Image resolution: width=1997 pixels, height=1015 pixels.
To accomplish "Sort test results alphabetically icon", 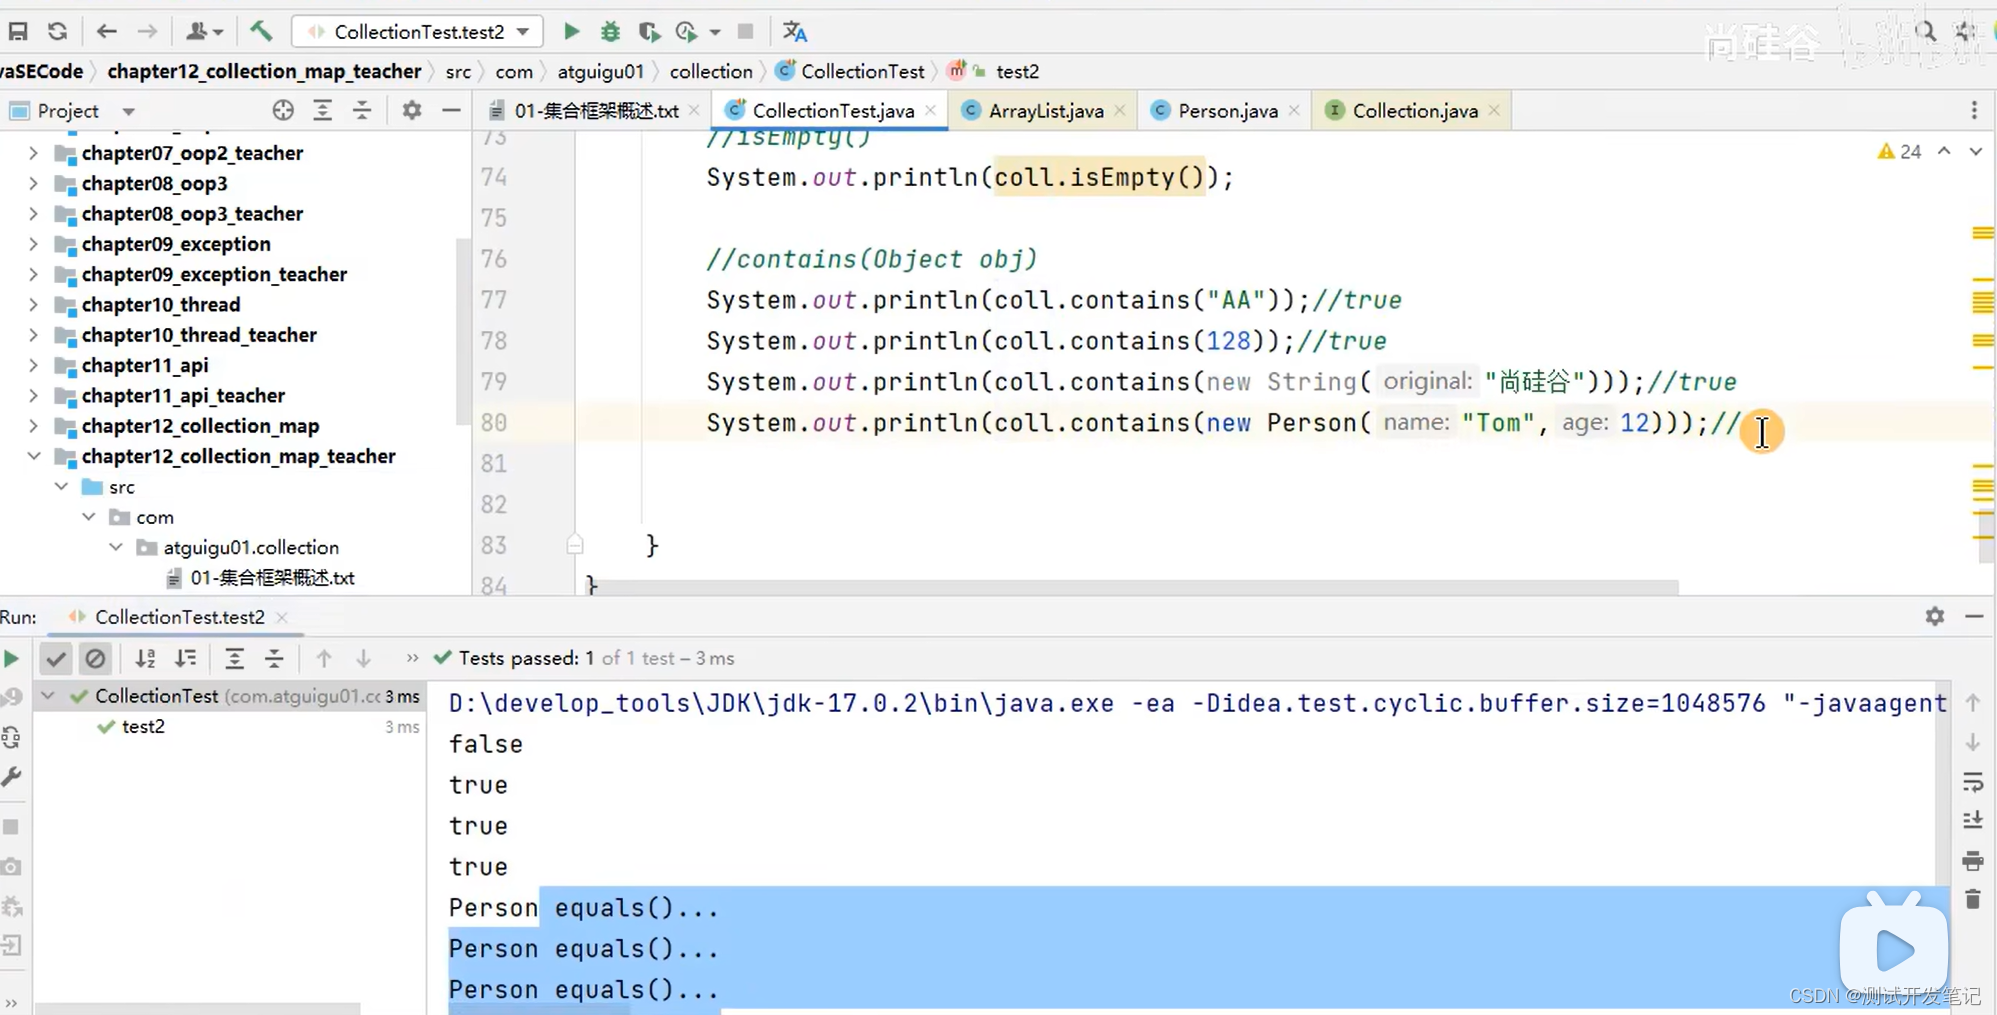I will (145, 658).
